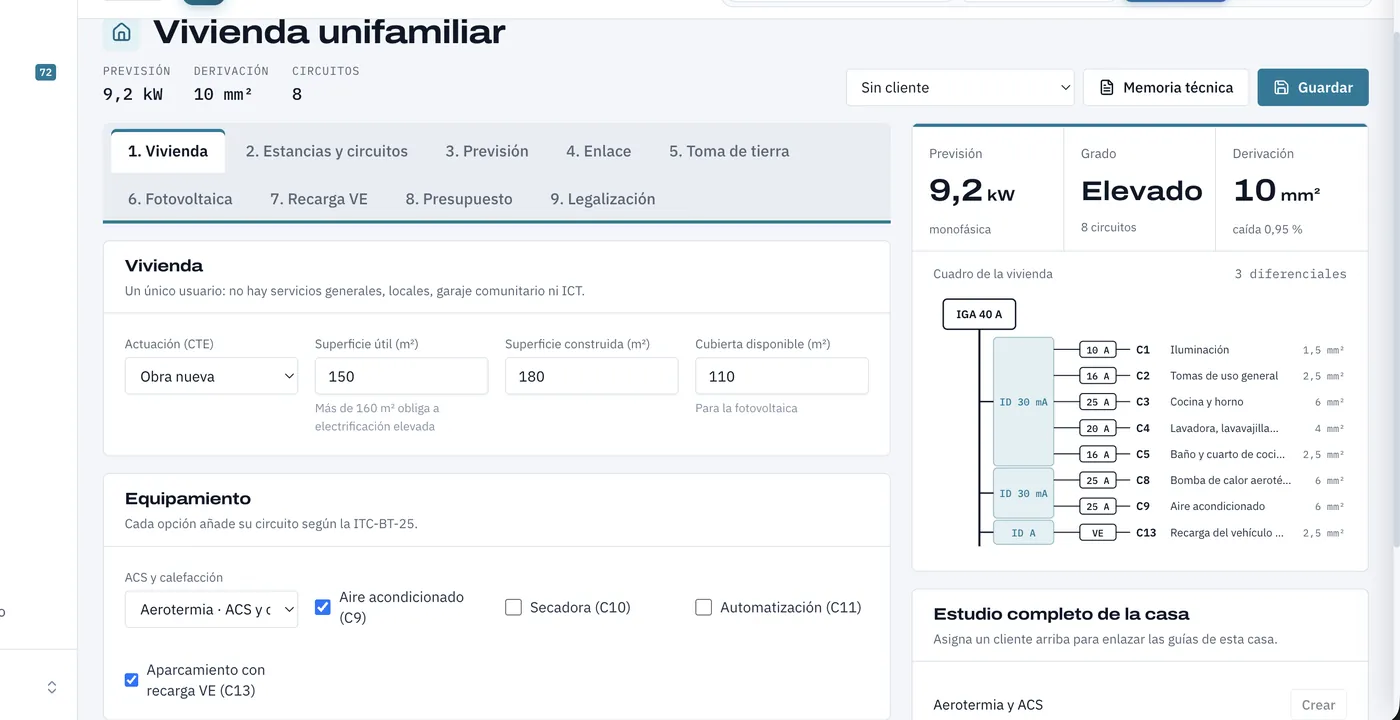This screenshot has height=720, width=1400.
Task: Switch to the 6. Fotovoltaica tab
Action: click(180, 199)
